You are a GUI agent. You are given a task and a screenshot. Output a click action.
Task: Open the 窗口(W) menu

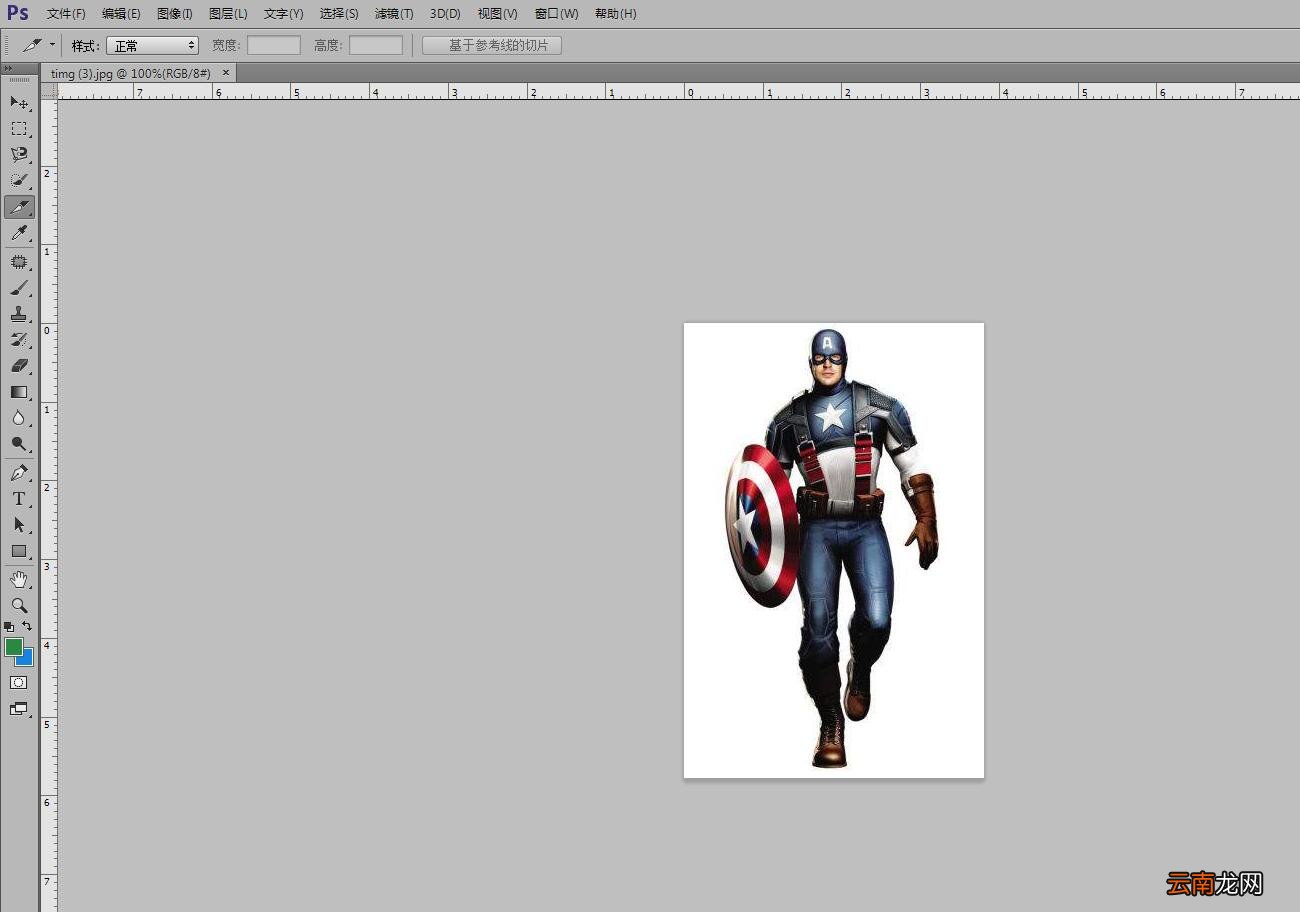pos(556,14)
